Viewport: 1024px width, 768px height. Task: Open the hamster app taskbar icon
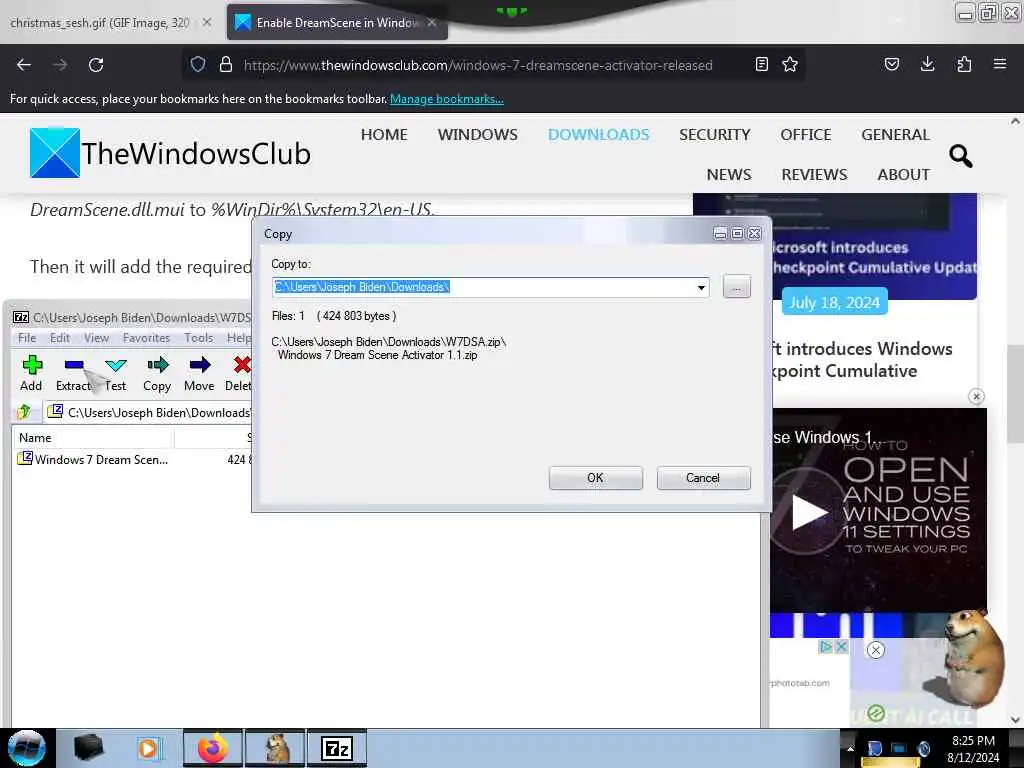276,748
